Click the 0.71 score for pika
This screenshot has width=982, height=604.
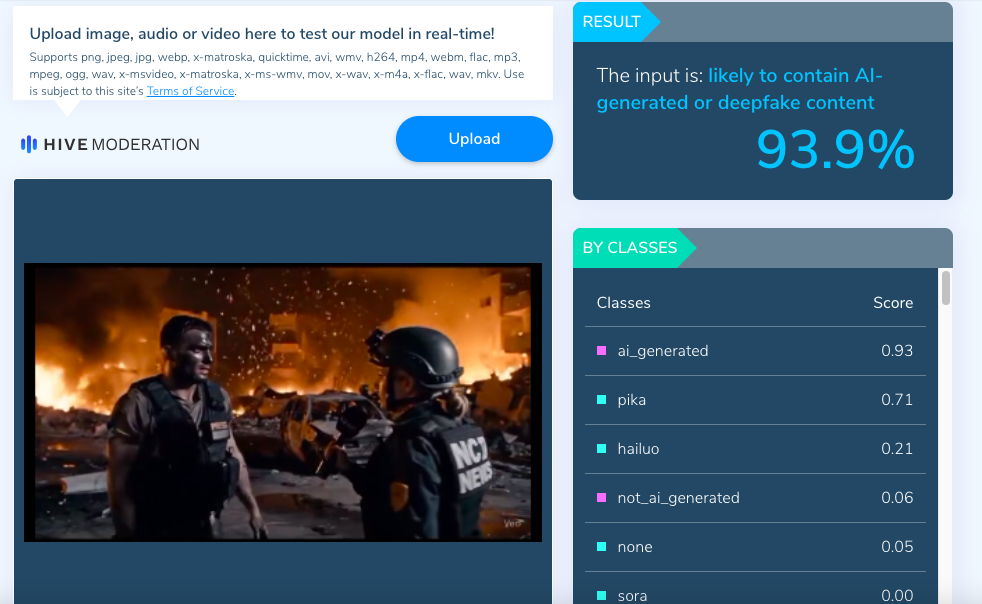(x=896, y=400)
